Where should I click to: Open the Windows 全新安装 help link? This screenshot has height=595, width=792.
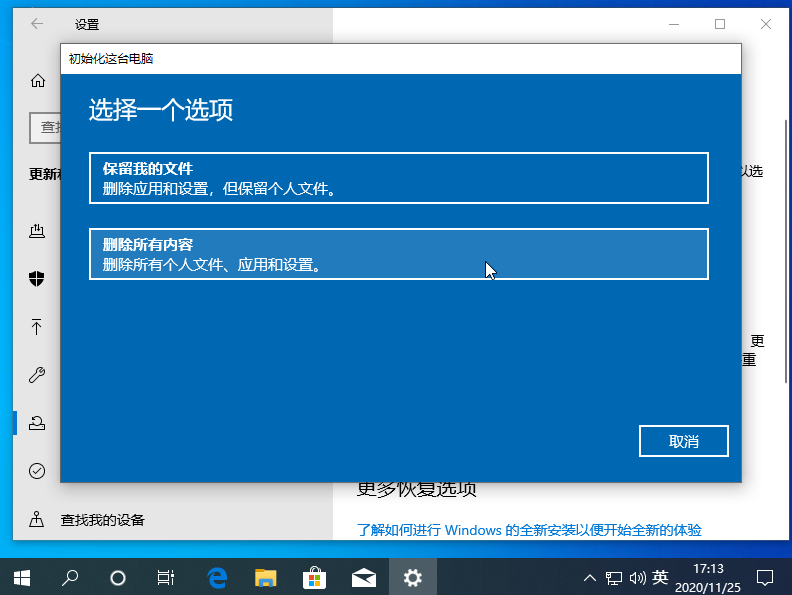click(529, 529)
